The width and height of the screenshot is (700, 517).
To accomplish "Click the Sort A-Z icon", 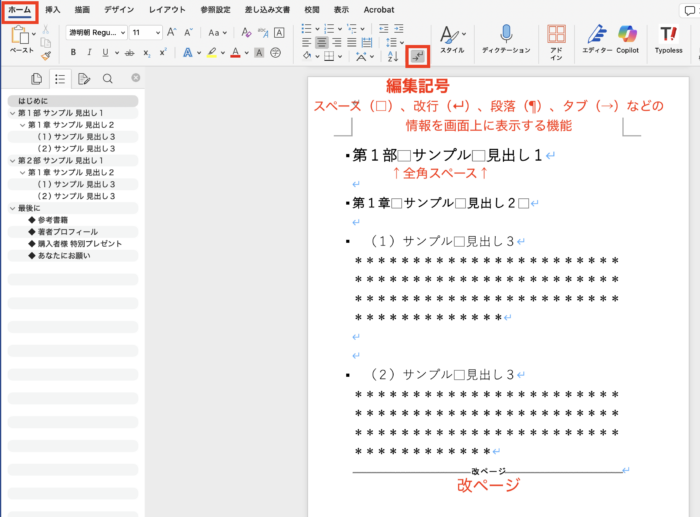I will pyautogui.click(x=393, y=56).
